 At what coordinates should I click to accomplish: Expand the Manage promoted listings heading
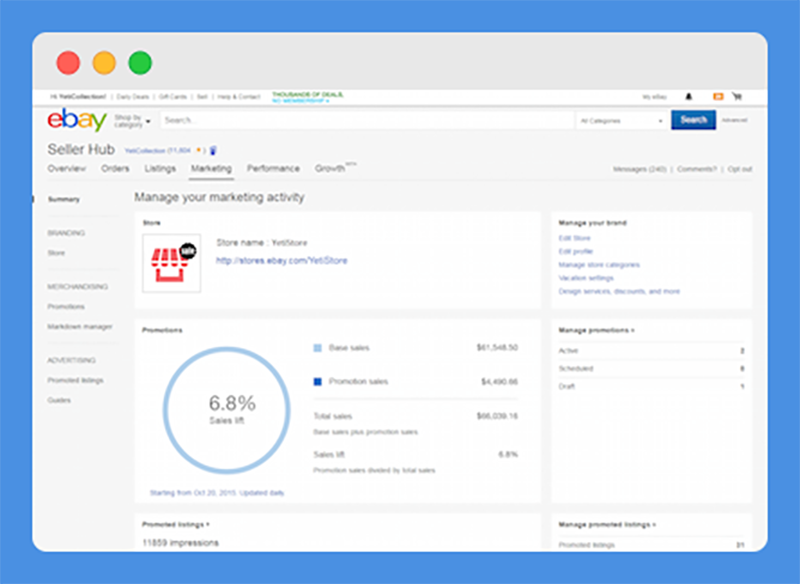pyautogui.click(x=607, y=524)
